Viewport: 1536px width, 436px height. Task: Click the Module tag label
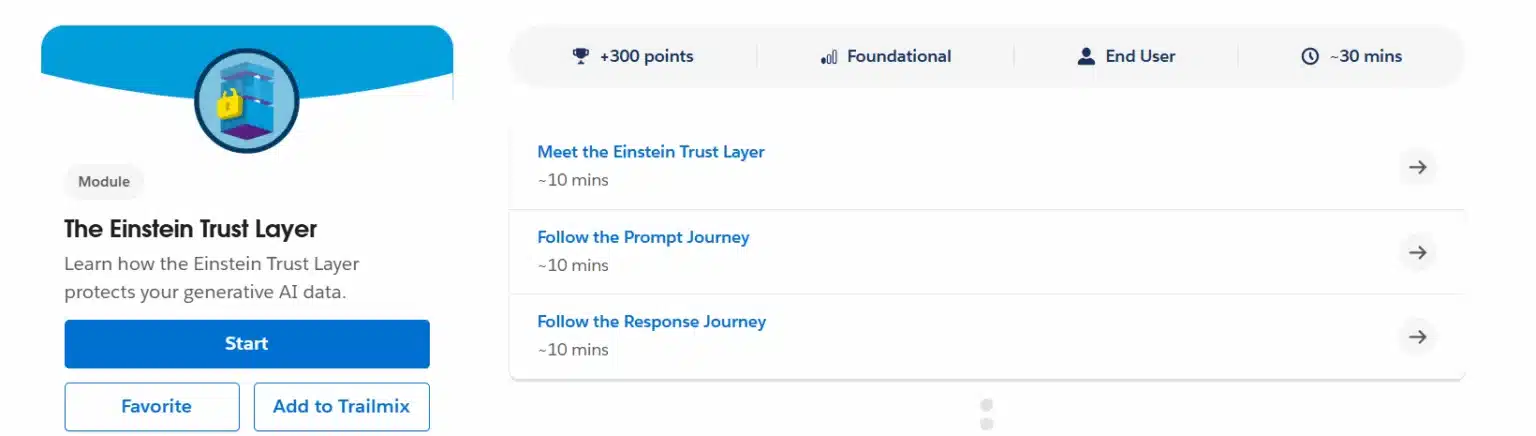point(104,182)
